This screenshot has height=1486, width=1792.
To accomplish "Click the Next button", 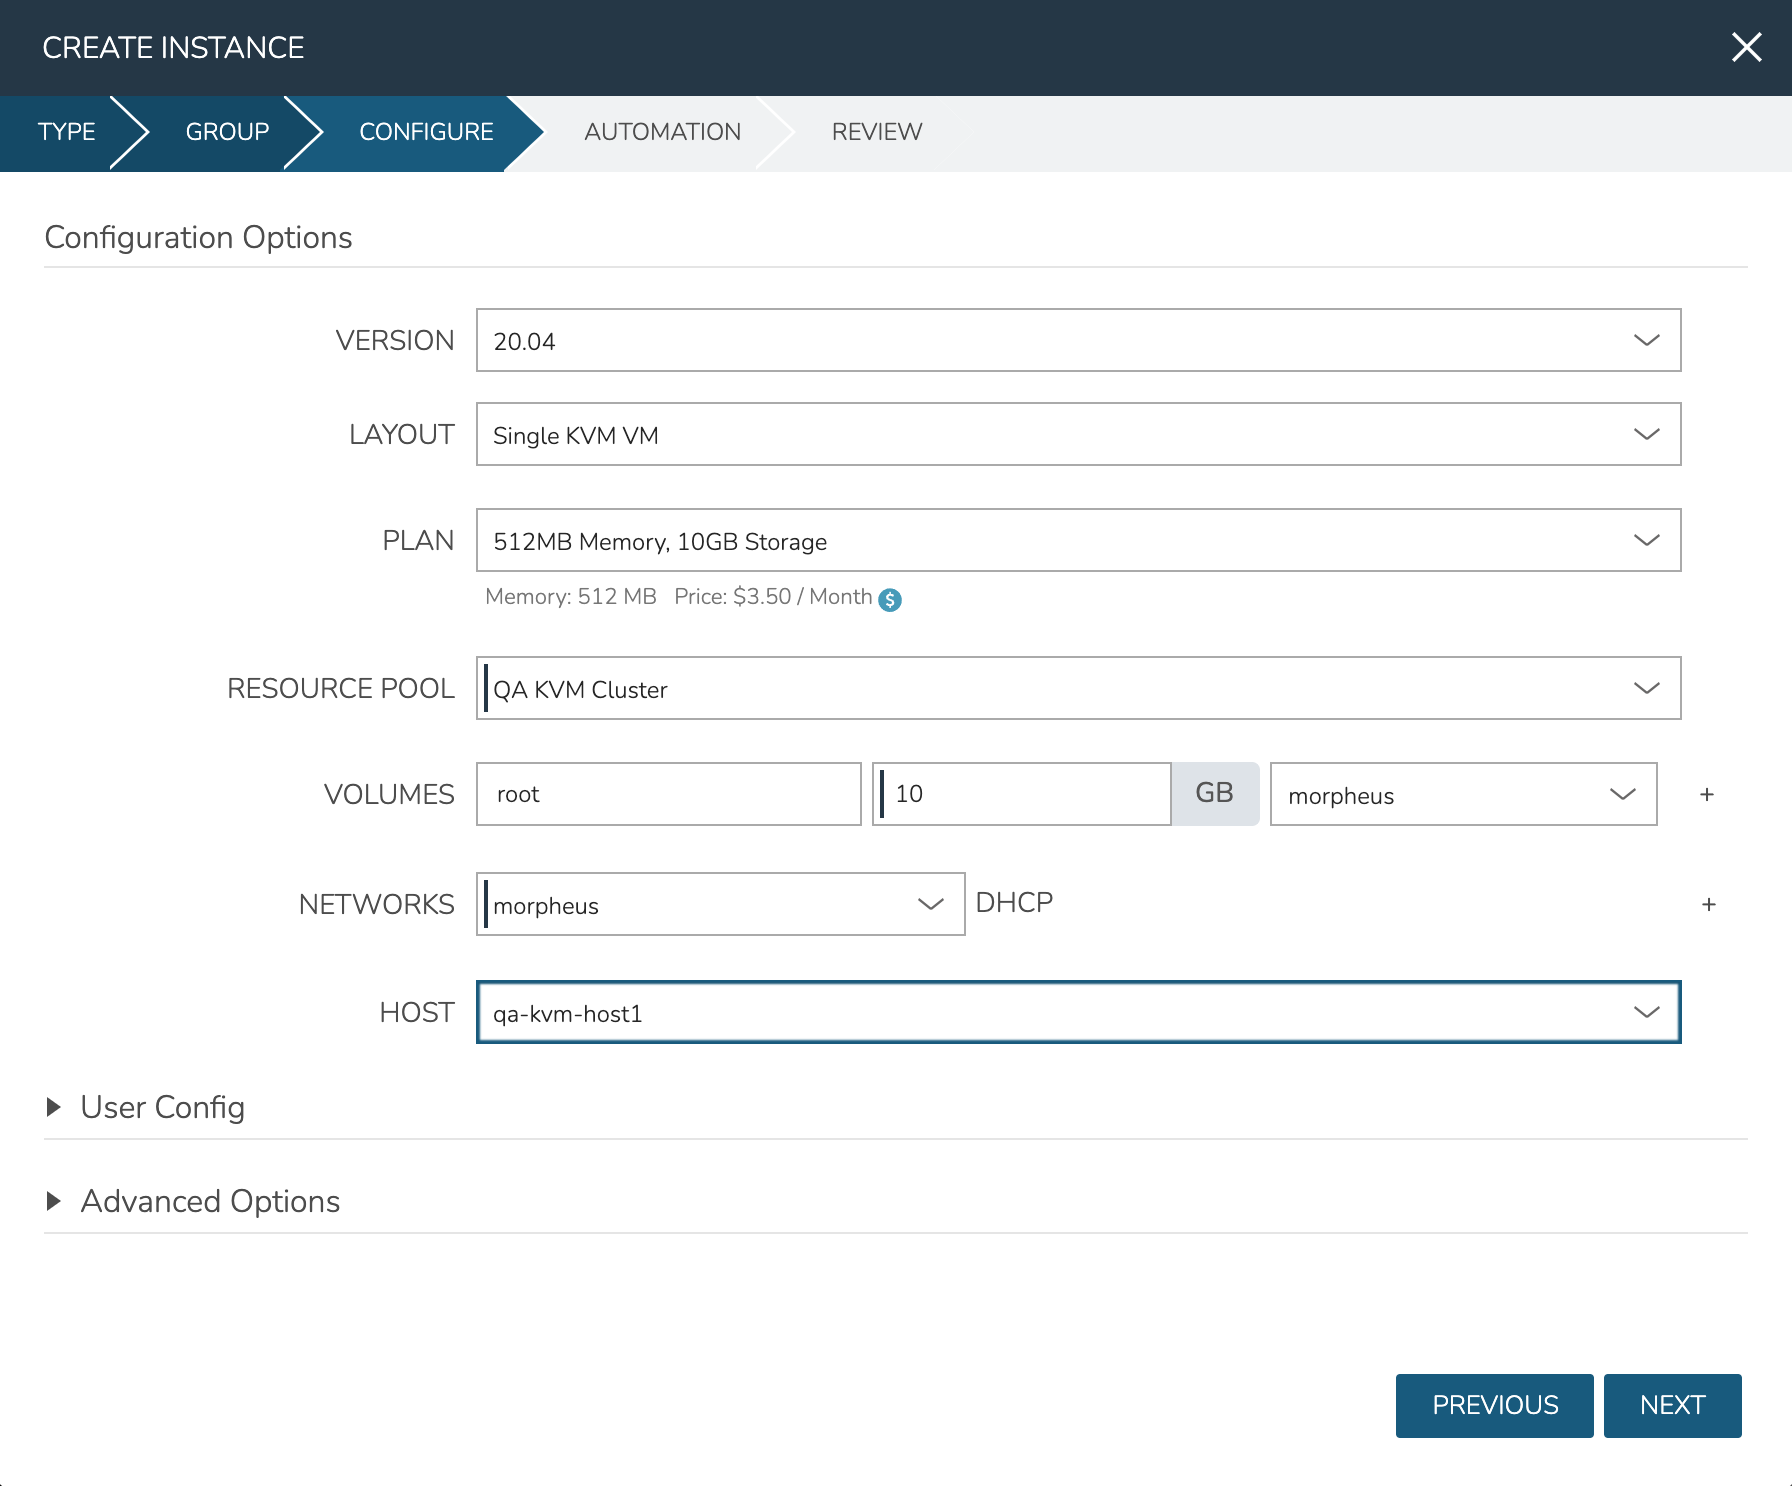I will click(1672, 1405).
